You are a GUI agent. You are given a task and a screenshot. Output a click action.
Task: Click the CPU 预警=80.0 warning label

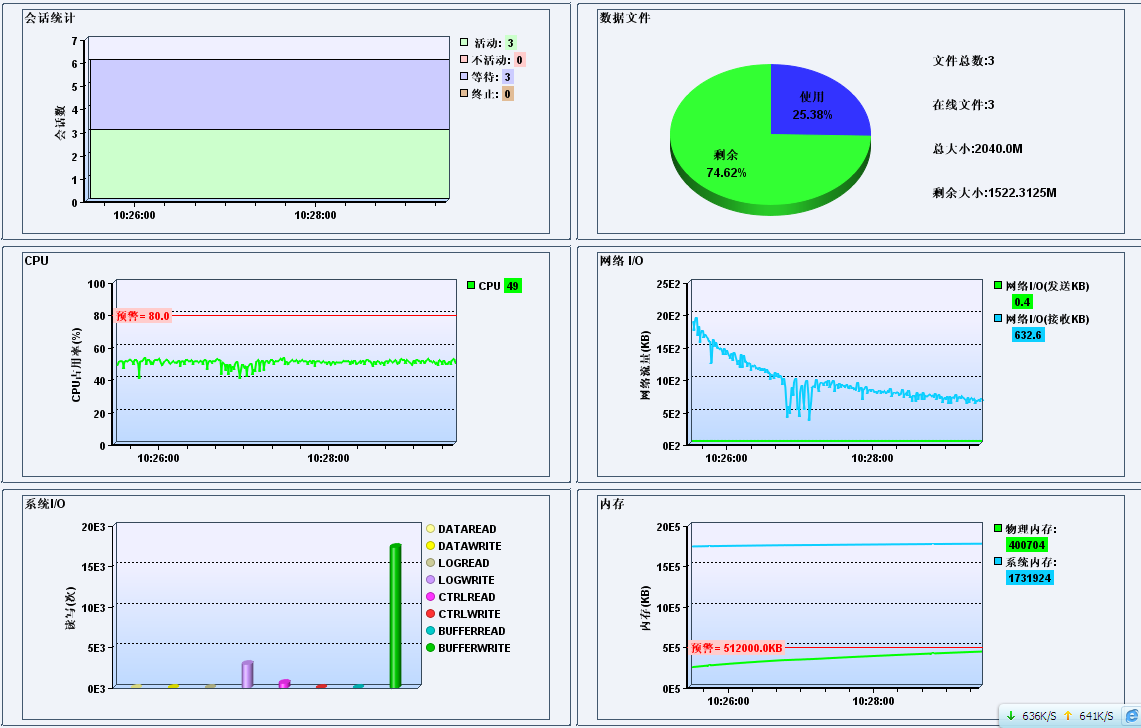click(144, 316)
